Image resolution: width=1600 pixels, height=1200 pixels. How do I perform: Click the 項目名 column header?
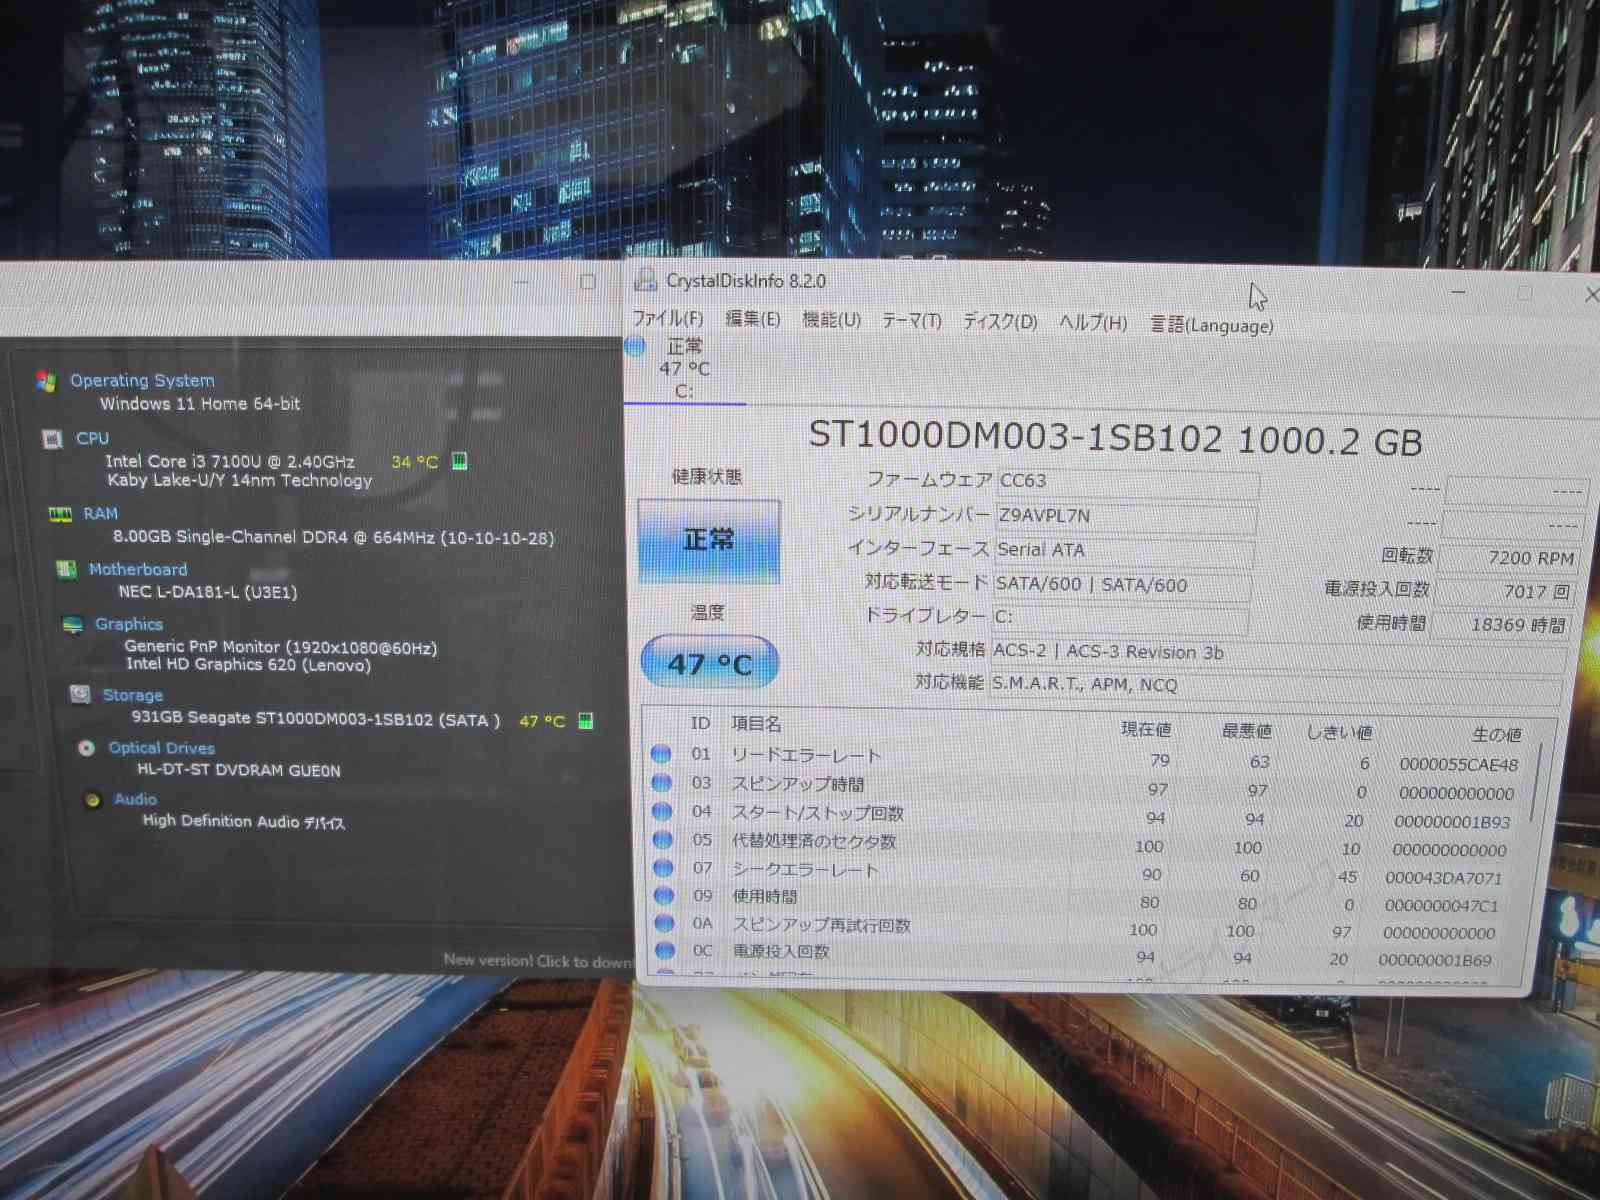pyautogui.click(x=756, y=723)
